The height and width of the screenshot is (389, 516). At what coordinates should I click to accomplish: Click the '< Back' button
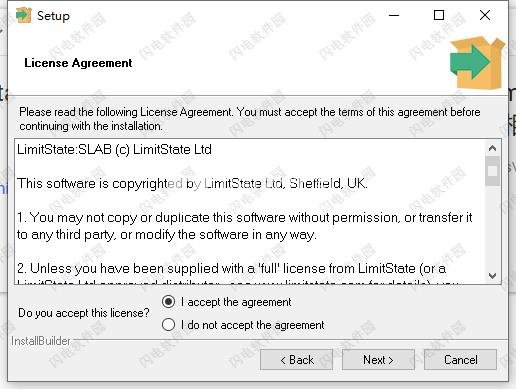pyautogui.click(x=296, y=360)
